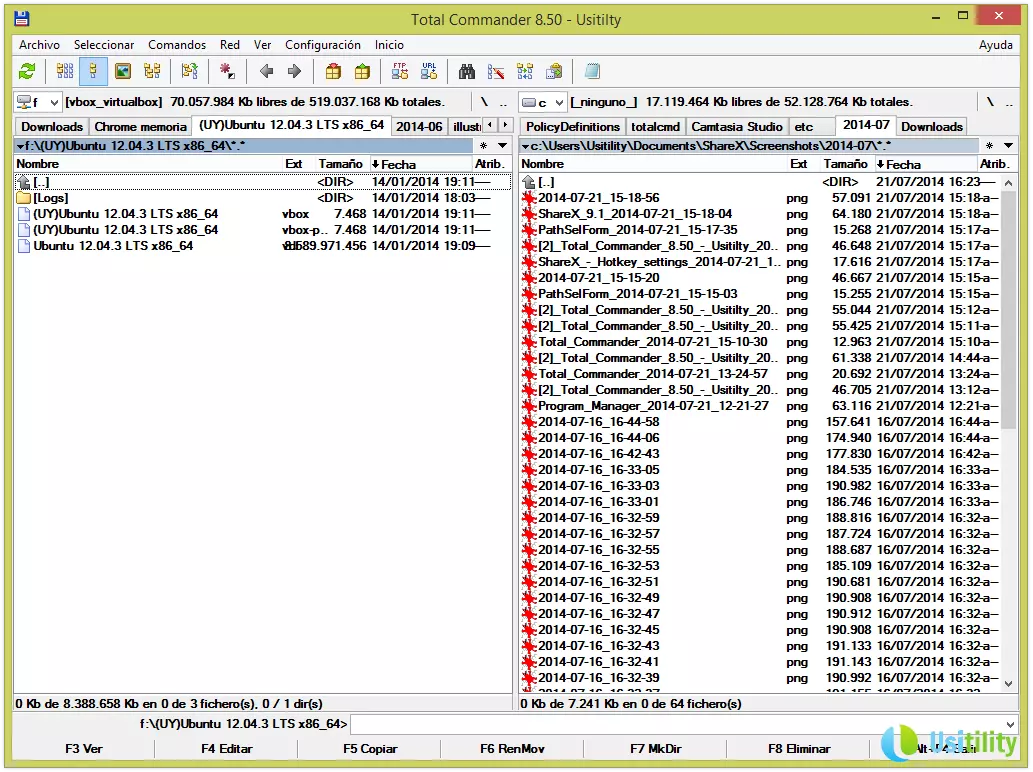Screen dimensions: 1033x772
Task: Switch to thumbnail view icon
Action: [x=122, y=71]
